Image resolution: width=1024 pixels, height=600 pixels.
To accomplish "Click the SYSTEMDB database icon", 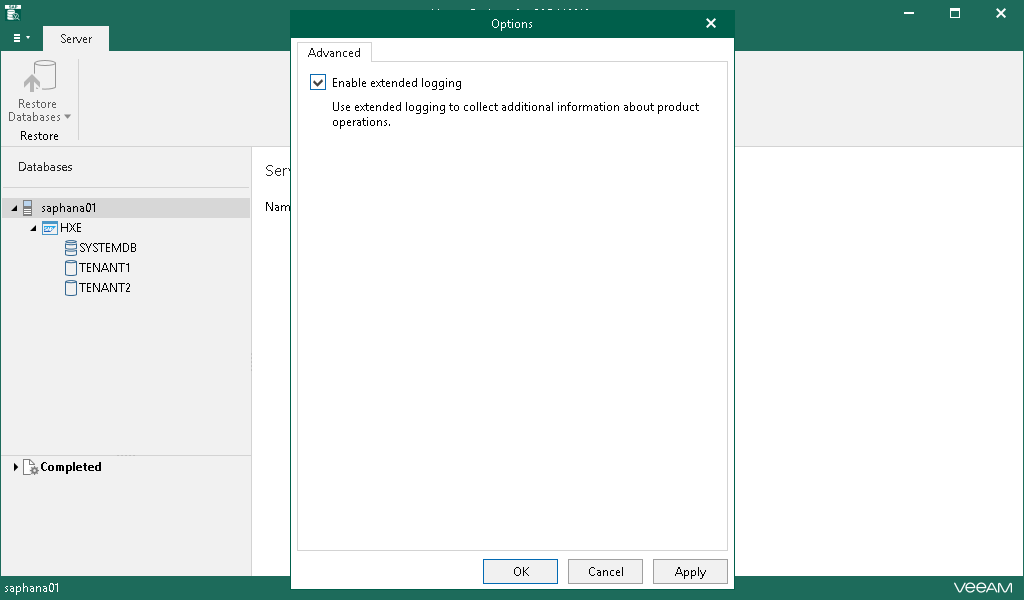I will point(70,248).
